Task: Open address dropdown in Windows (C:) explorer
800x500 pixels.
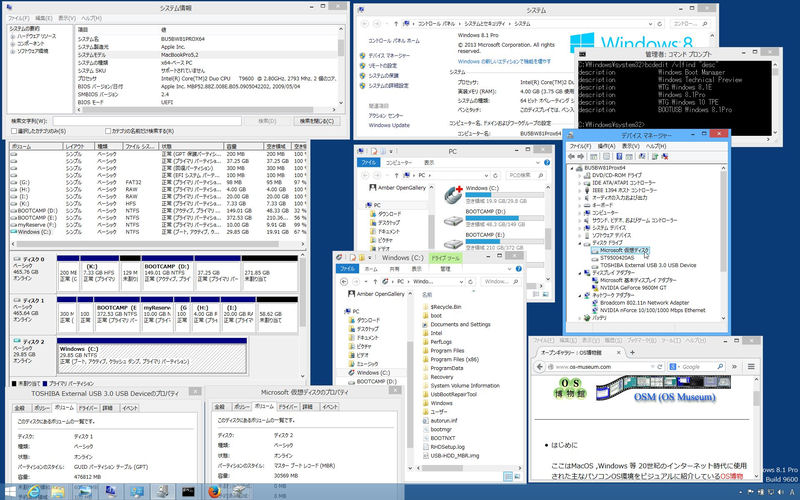Action: coord(461,282)
